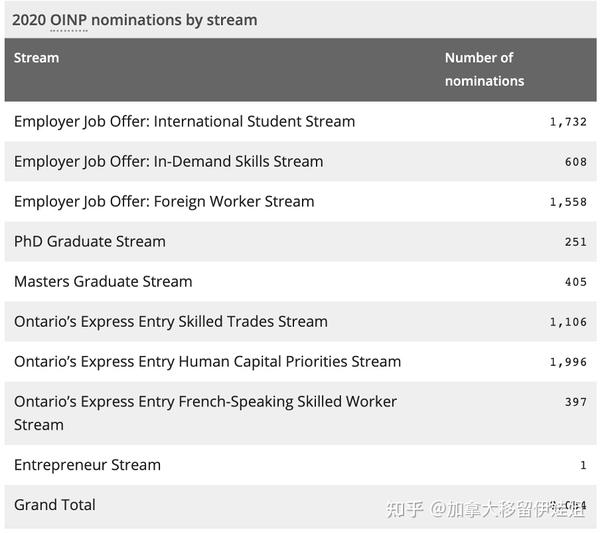Click the Grand Total row label
The image size is (600, 534).
[x=55, y=505]
